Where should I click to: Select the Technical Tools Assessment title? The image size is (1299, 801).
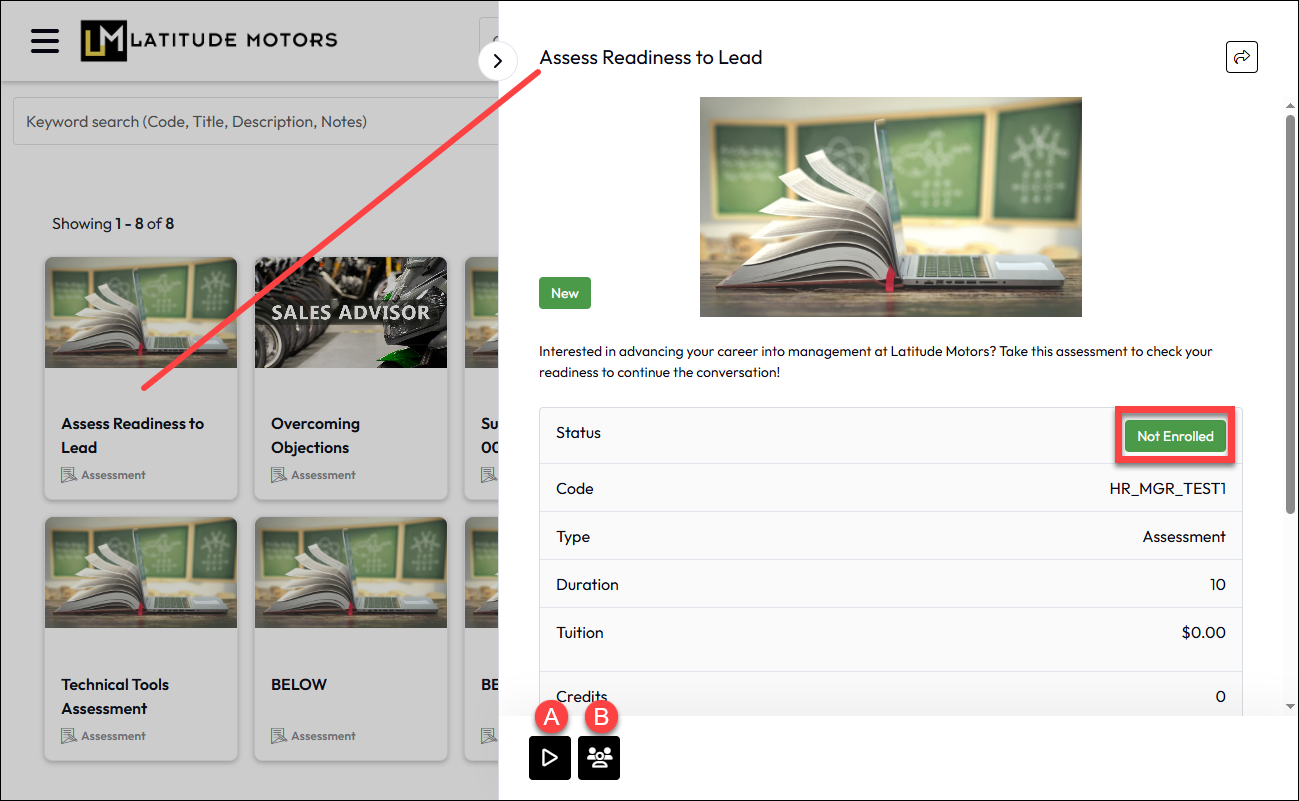coord(115,696)
